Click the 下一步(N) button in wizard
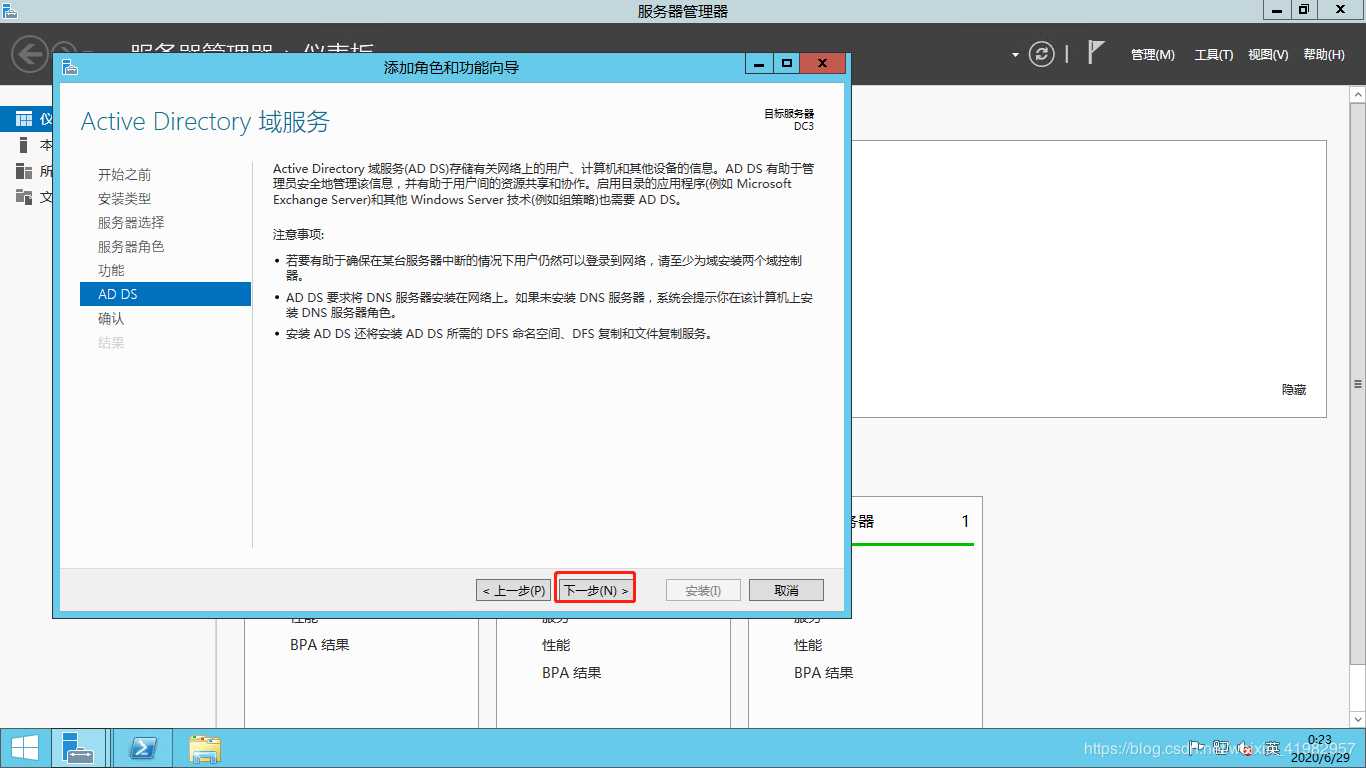 596,590
